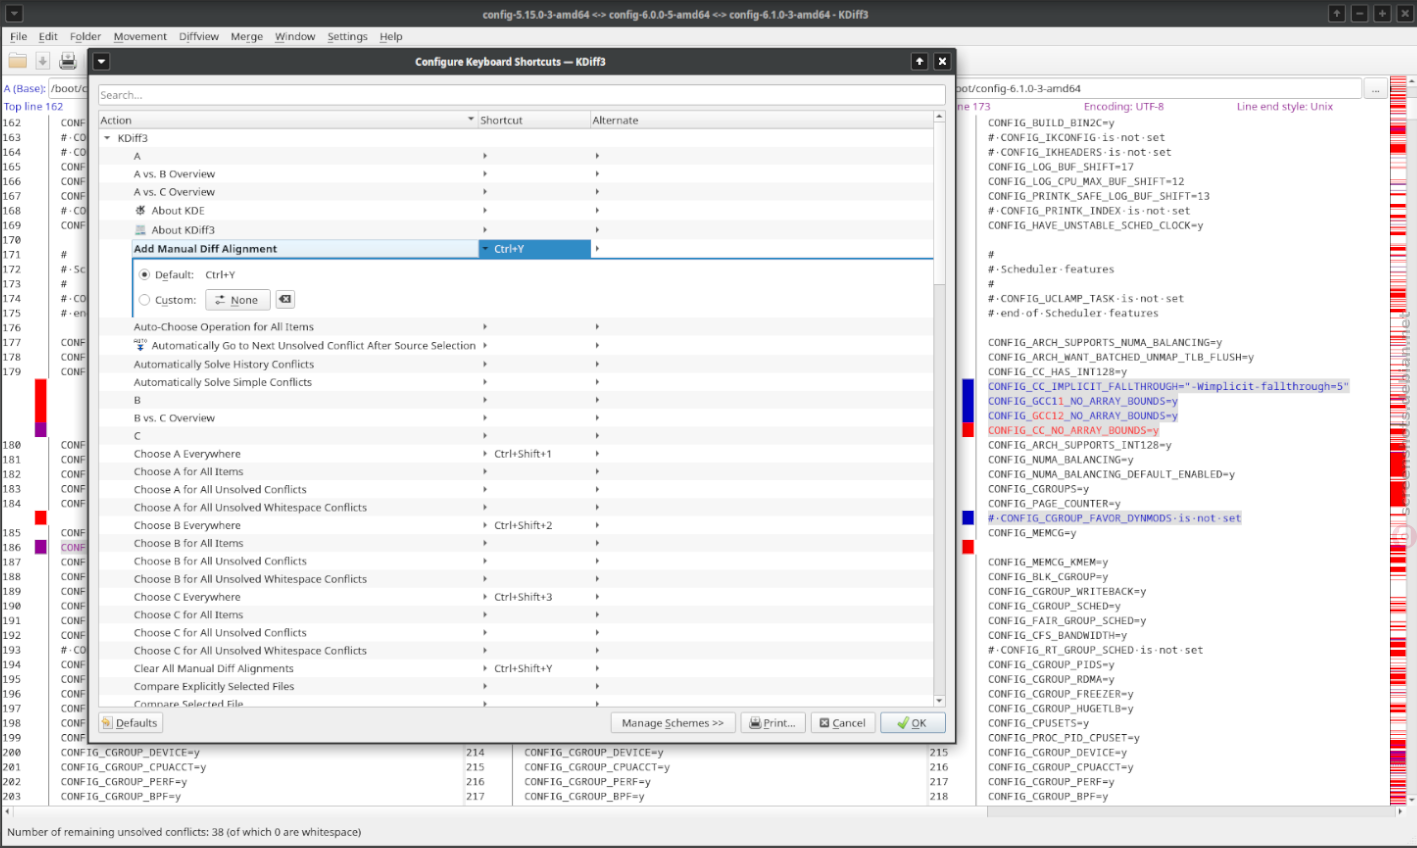Viewport: 1417px width, 848px height.
Task: Click the Action column sort arrow
Action: (x=471, y=120)
